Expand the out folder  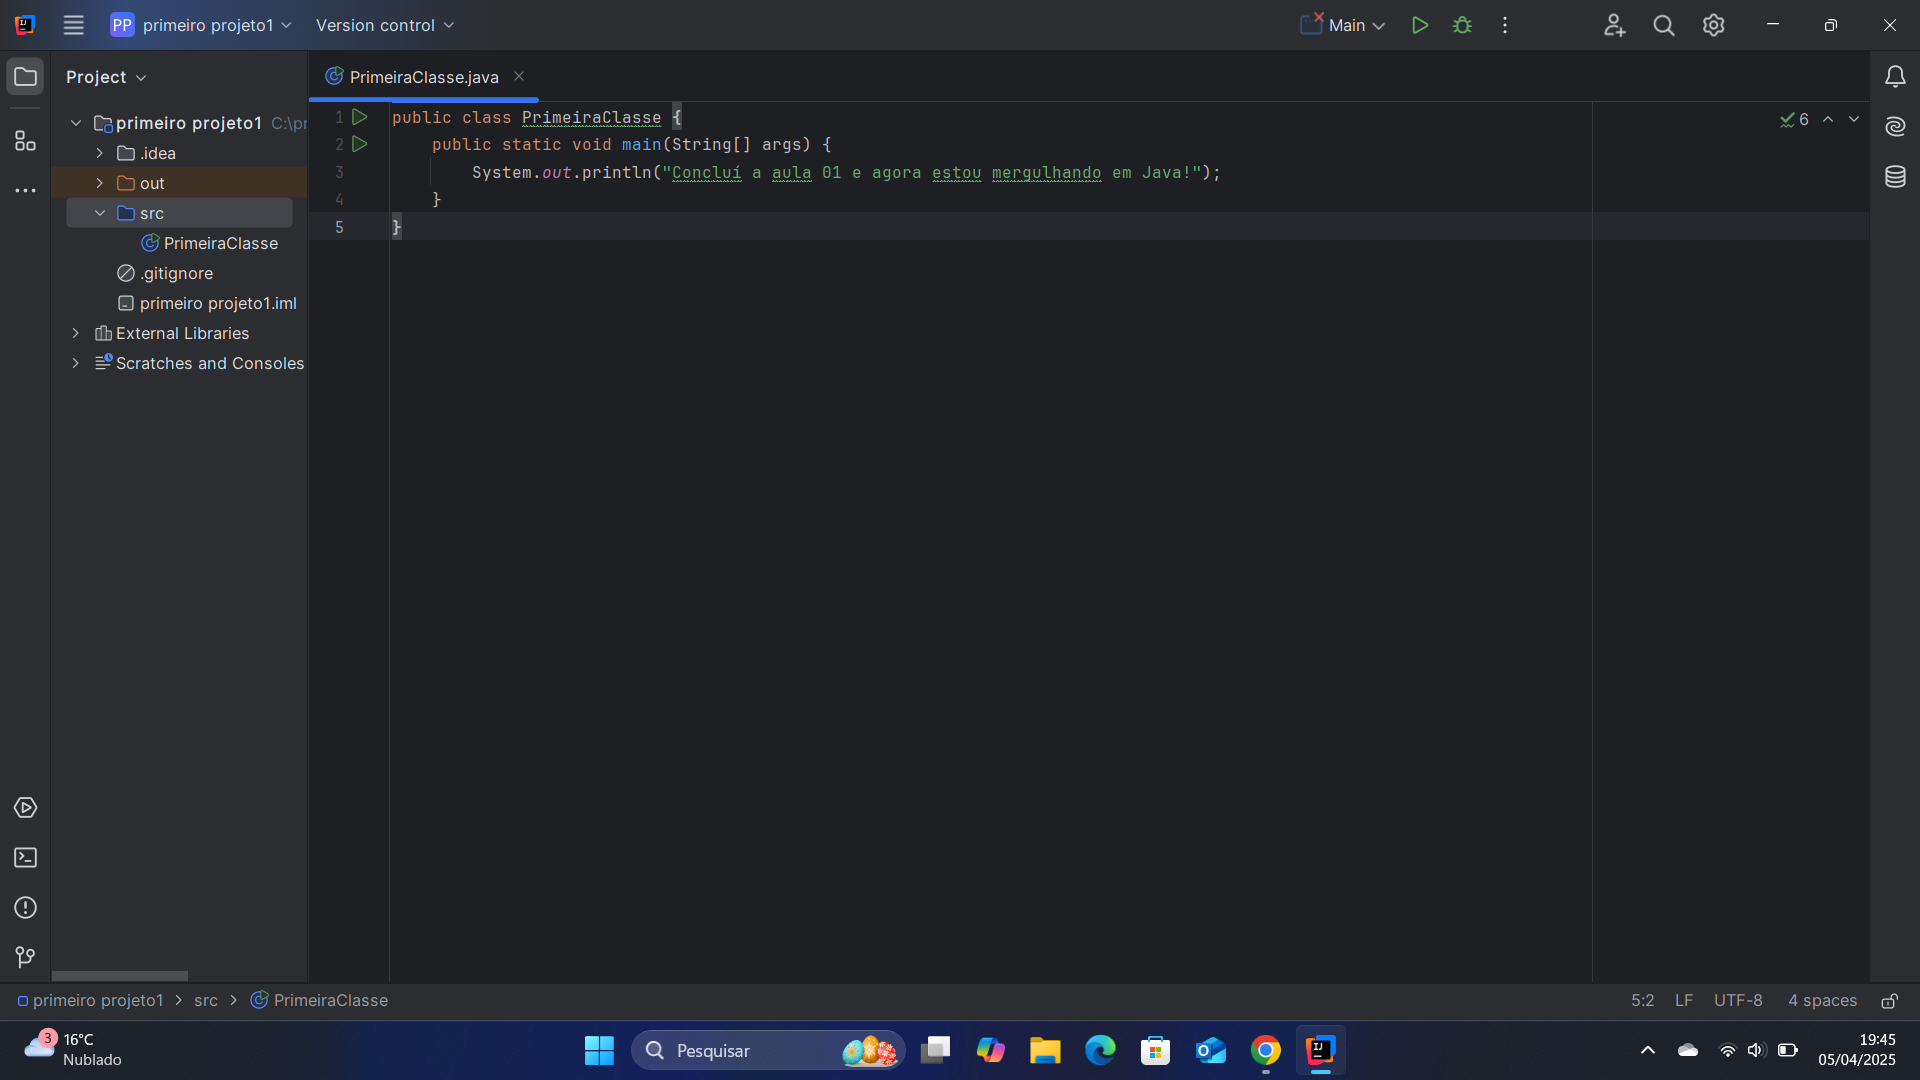pyautogui.click(x=100, y=183)
